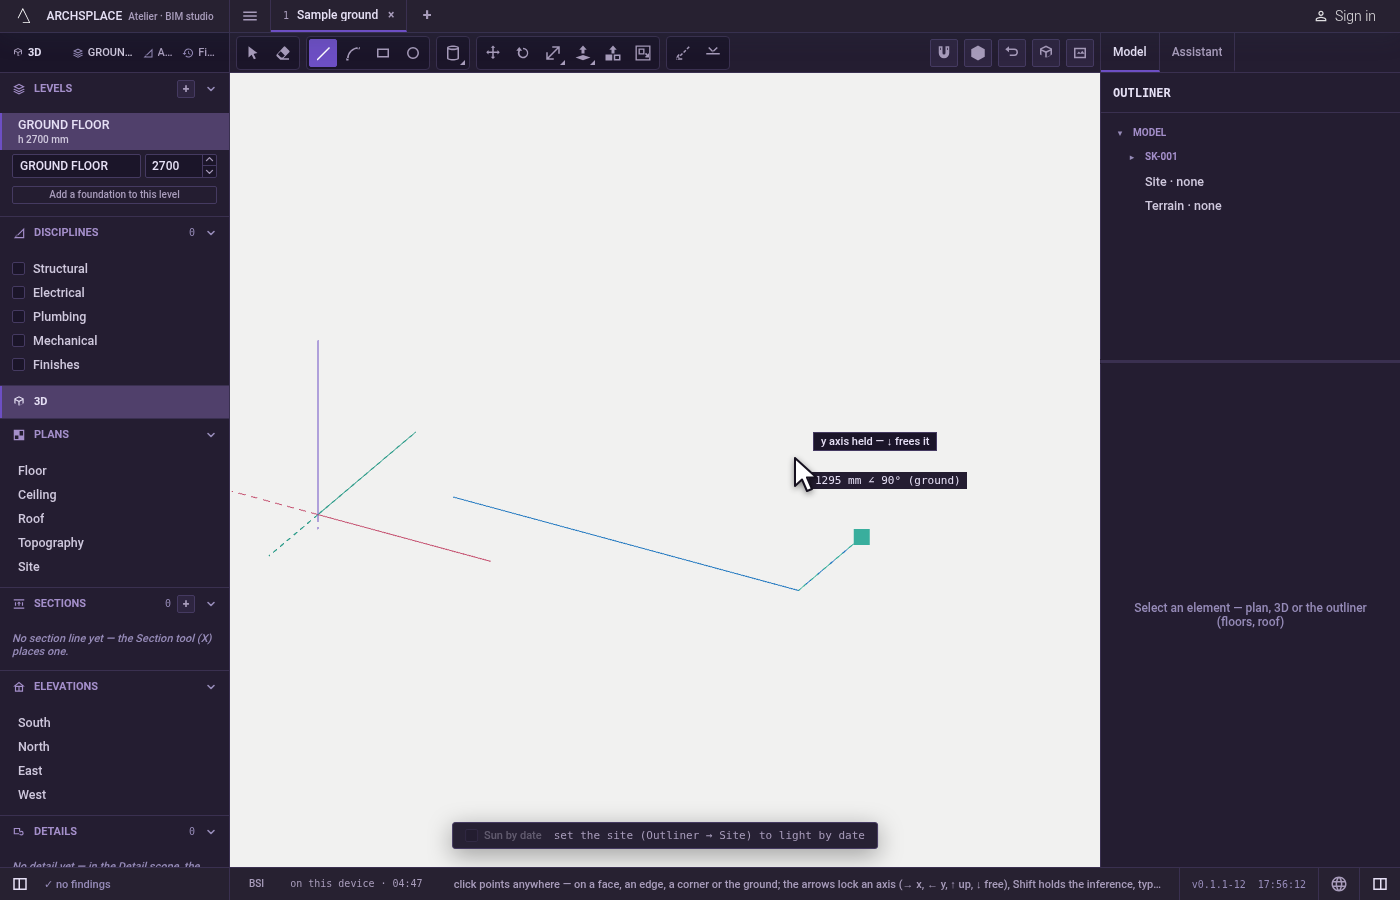The height and width of the screenshot is (900, 1400).
Task: Collapse the Disciplines section
Action: pyautogui.click(x=211, y=233)
